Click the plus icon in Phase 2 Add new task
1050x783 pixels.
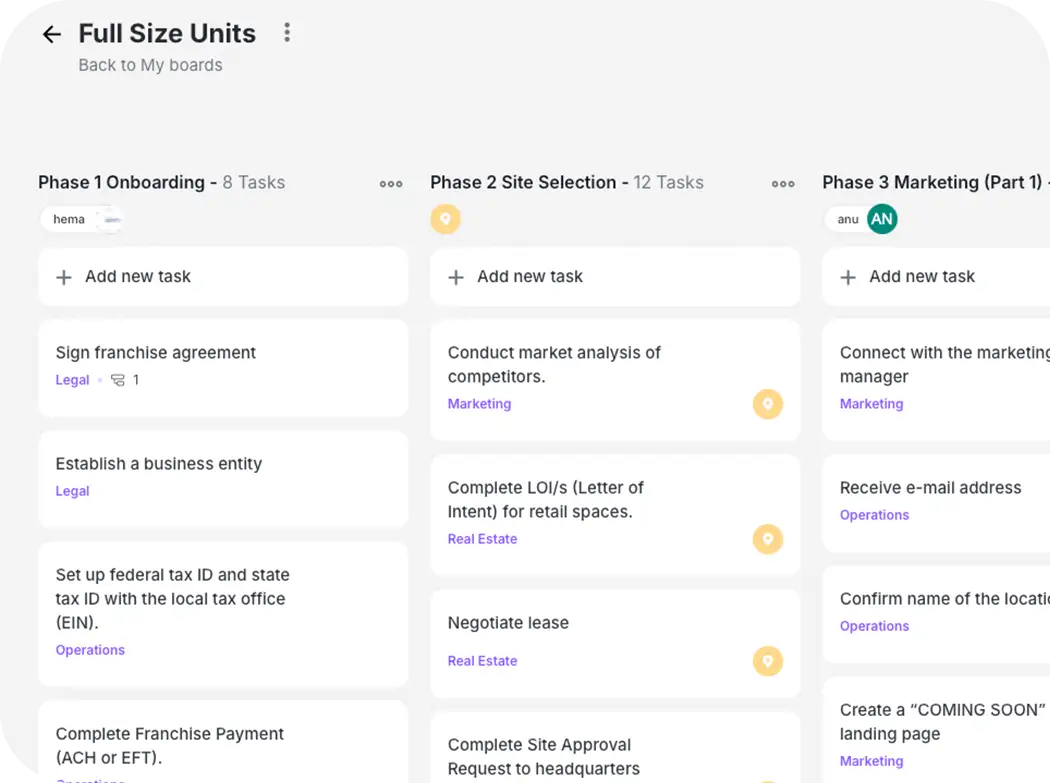(x=456, y=277)
